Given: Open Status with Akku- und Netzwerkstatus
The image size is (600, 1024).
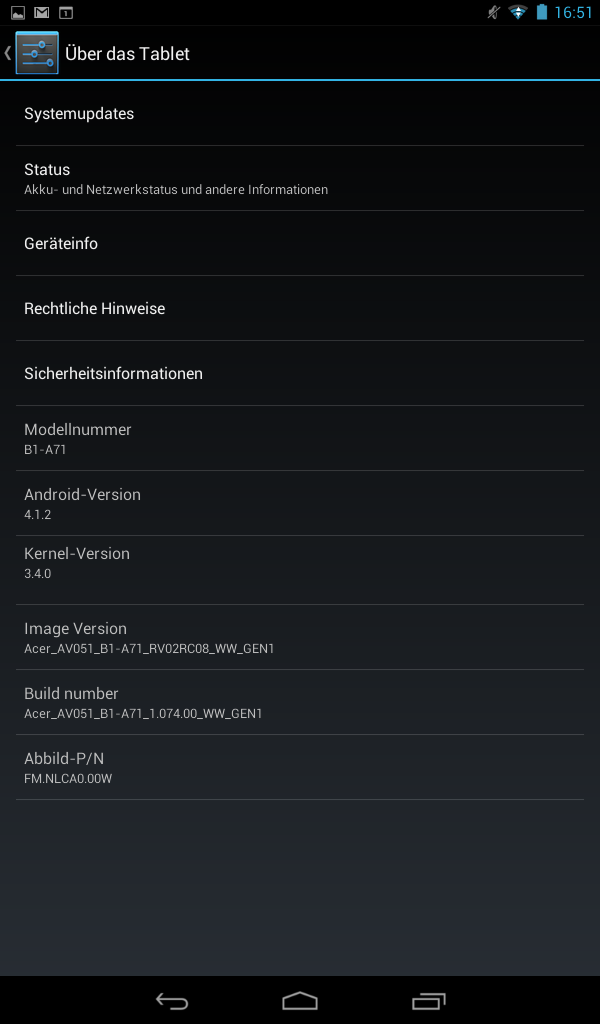Looking at the screenshot, I should click(x=300, y=178).
